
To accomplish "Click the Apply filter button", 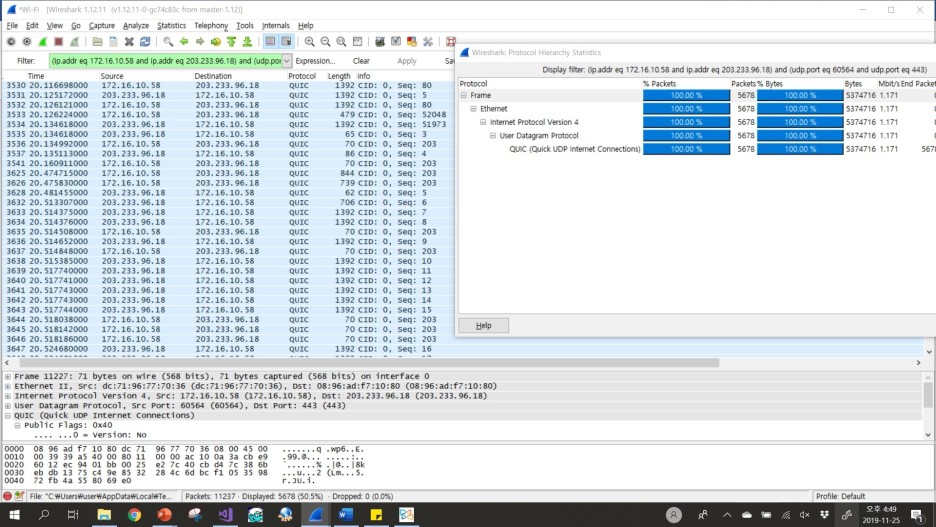I will click(407, 61).
